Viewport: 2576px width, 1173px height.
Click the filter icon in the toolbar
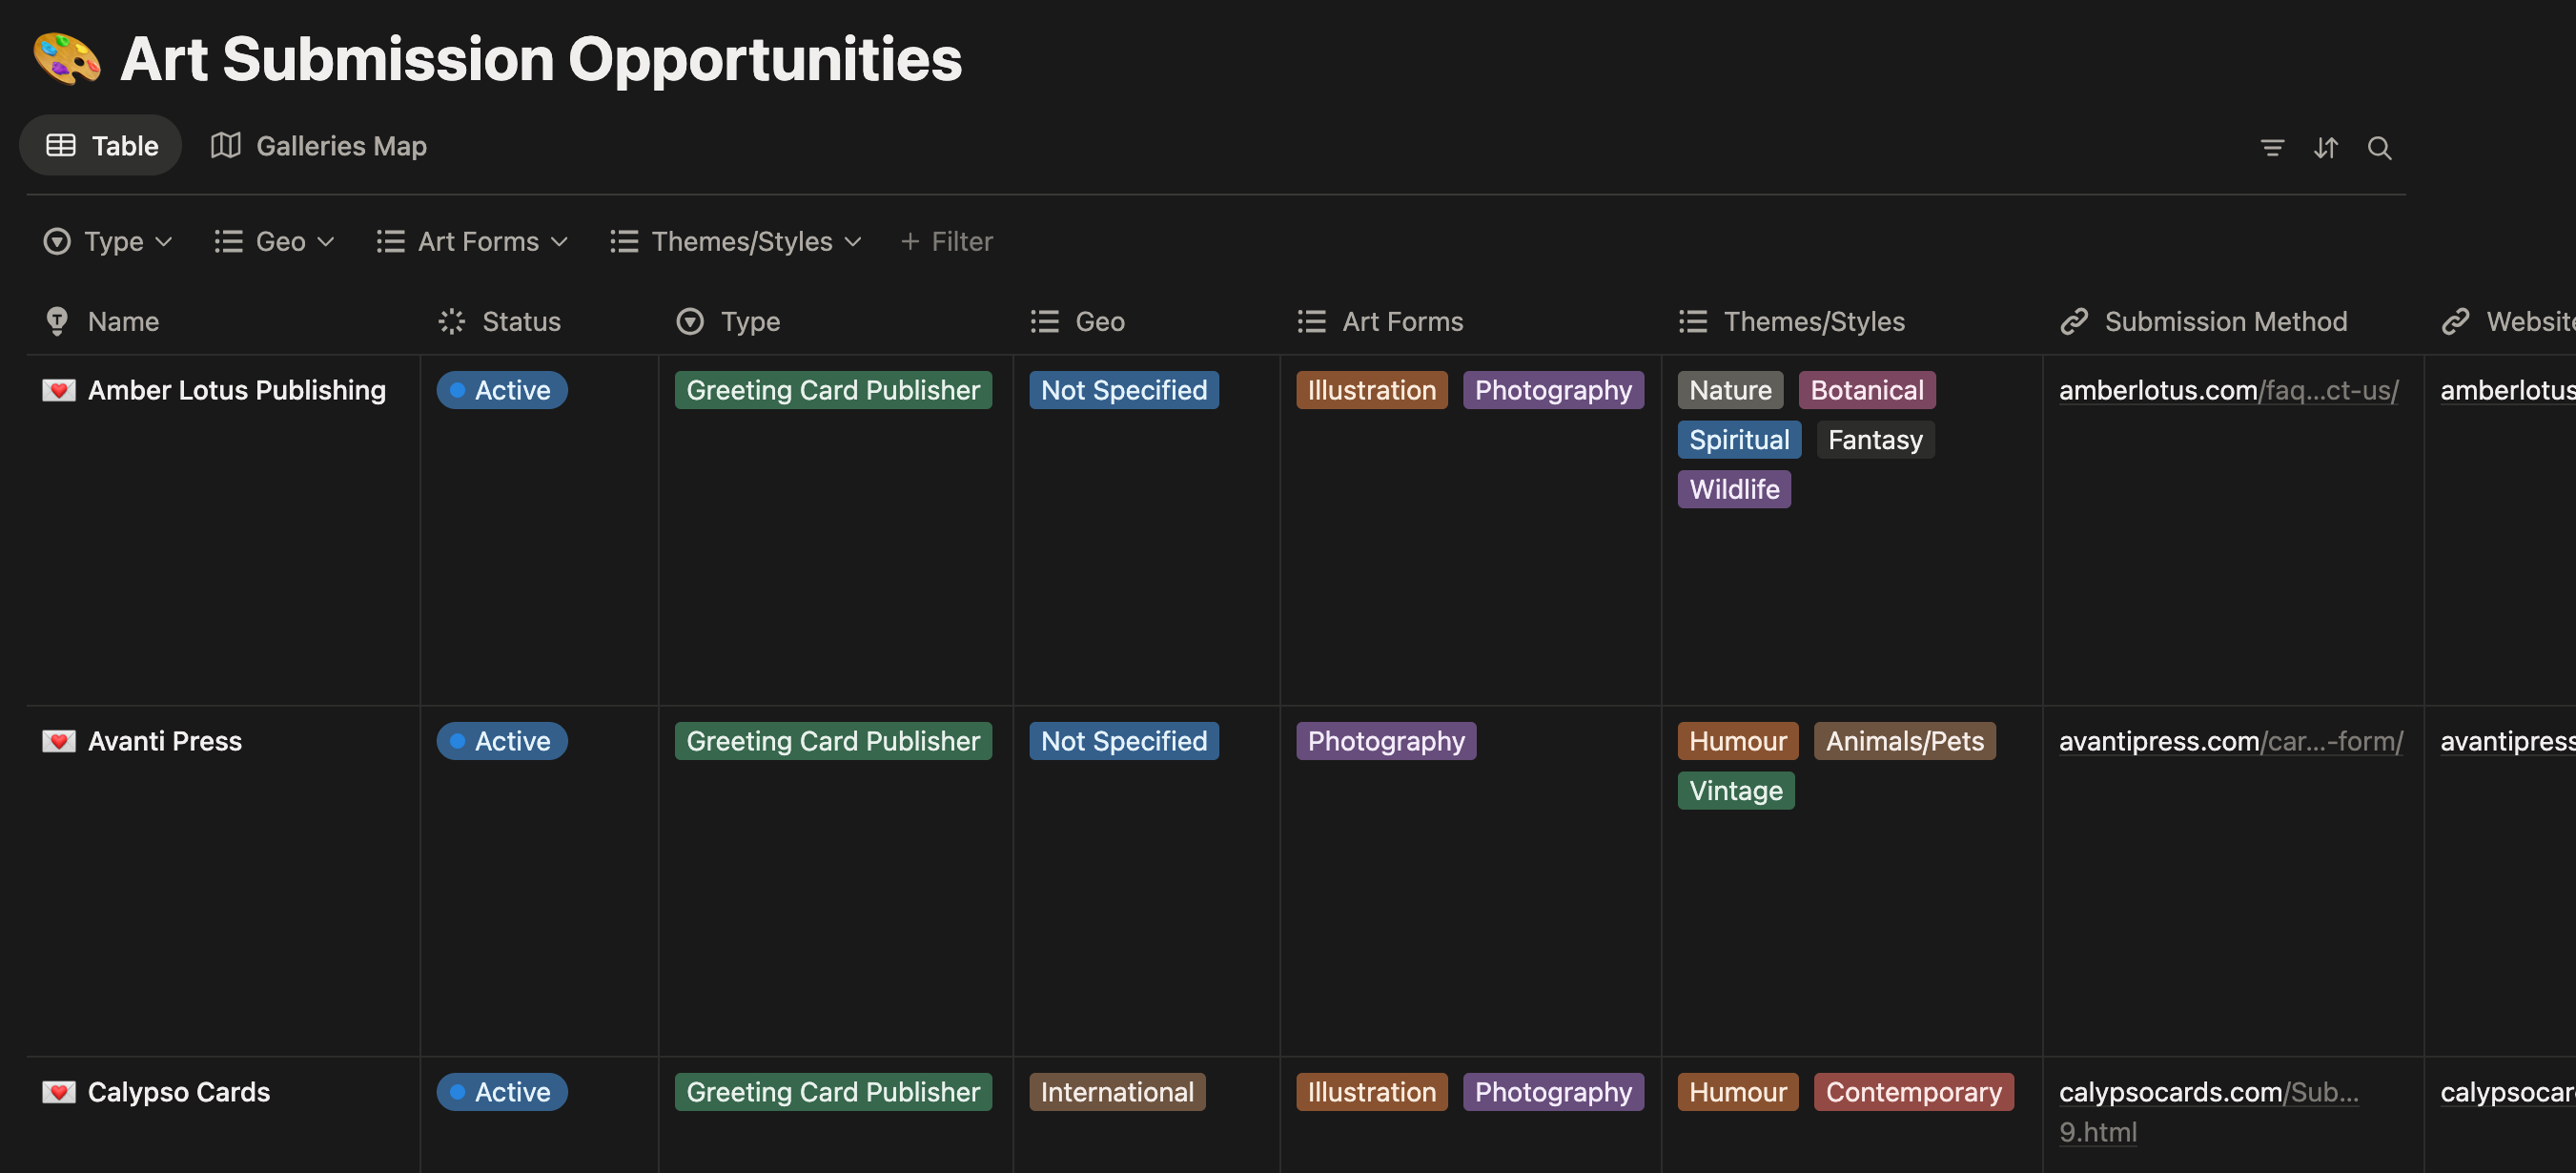click(2271, 148)
